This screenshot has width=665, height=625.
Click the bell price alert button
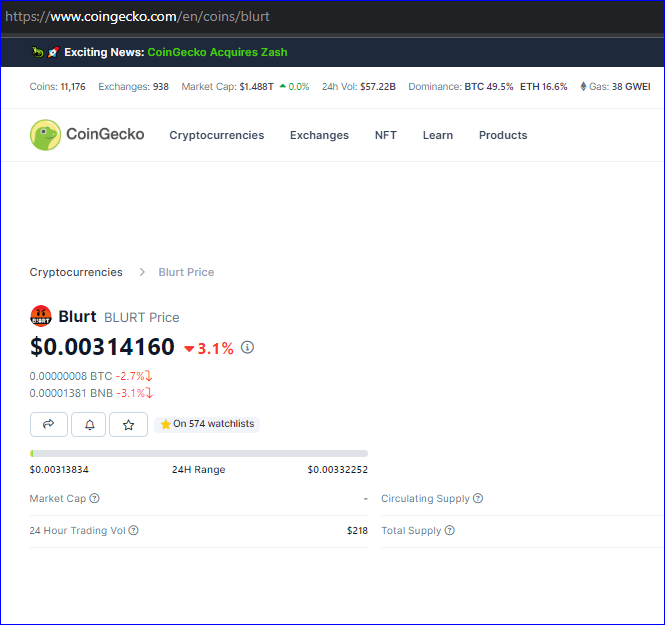point(89,424)
